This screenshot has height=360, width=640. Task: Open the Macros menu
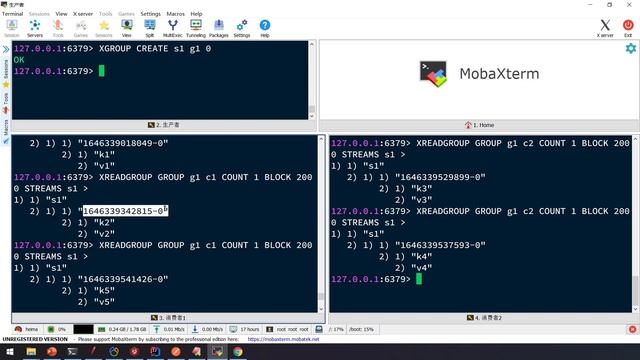pos(176,13)
